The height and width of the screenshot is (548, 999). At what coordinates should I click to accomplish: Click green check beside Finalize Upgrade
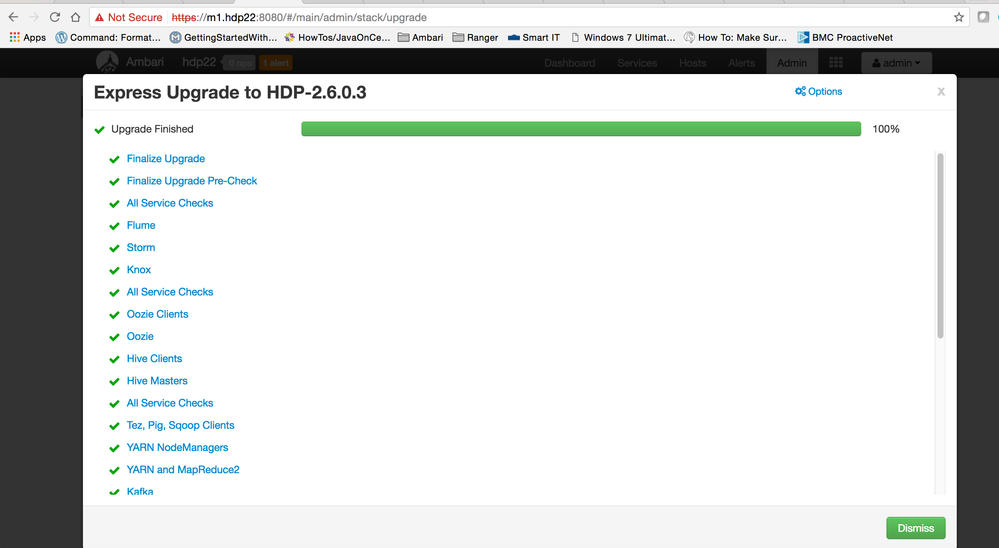pos(115,159)
